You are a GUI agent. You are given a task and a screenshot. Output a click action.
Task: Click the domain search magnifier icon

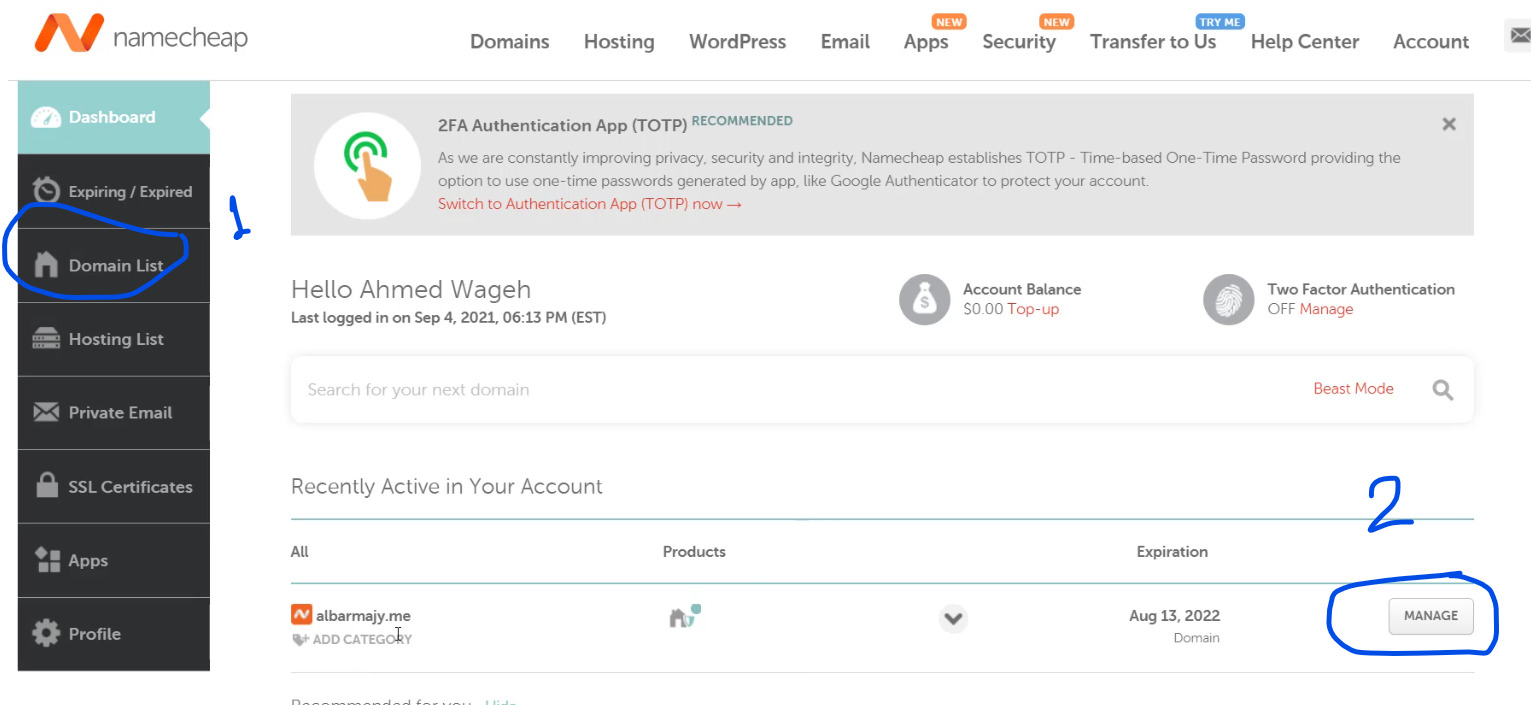tap(1442, 389)
